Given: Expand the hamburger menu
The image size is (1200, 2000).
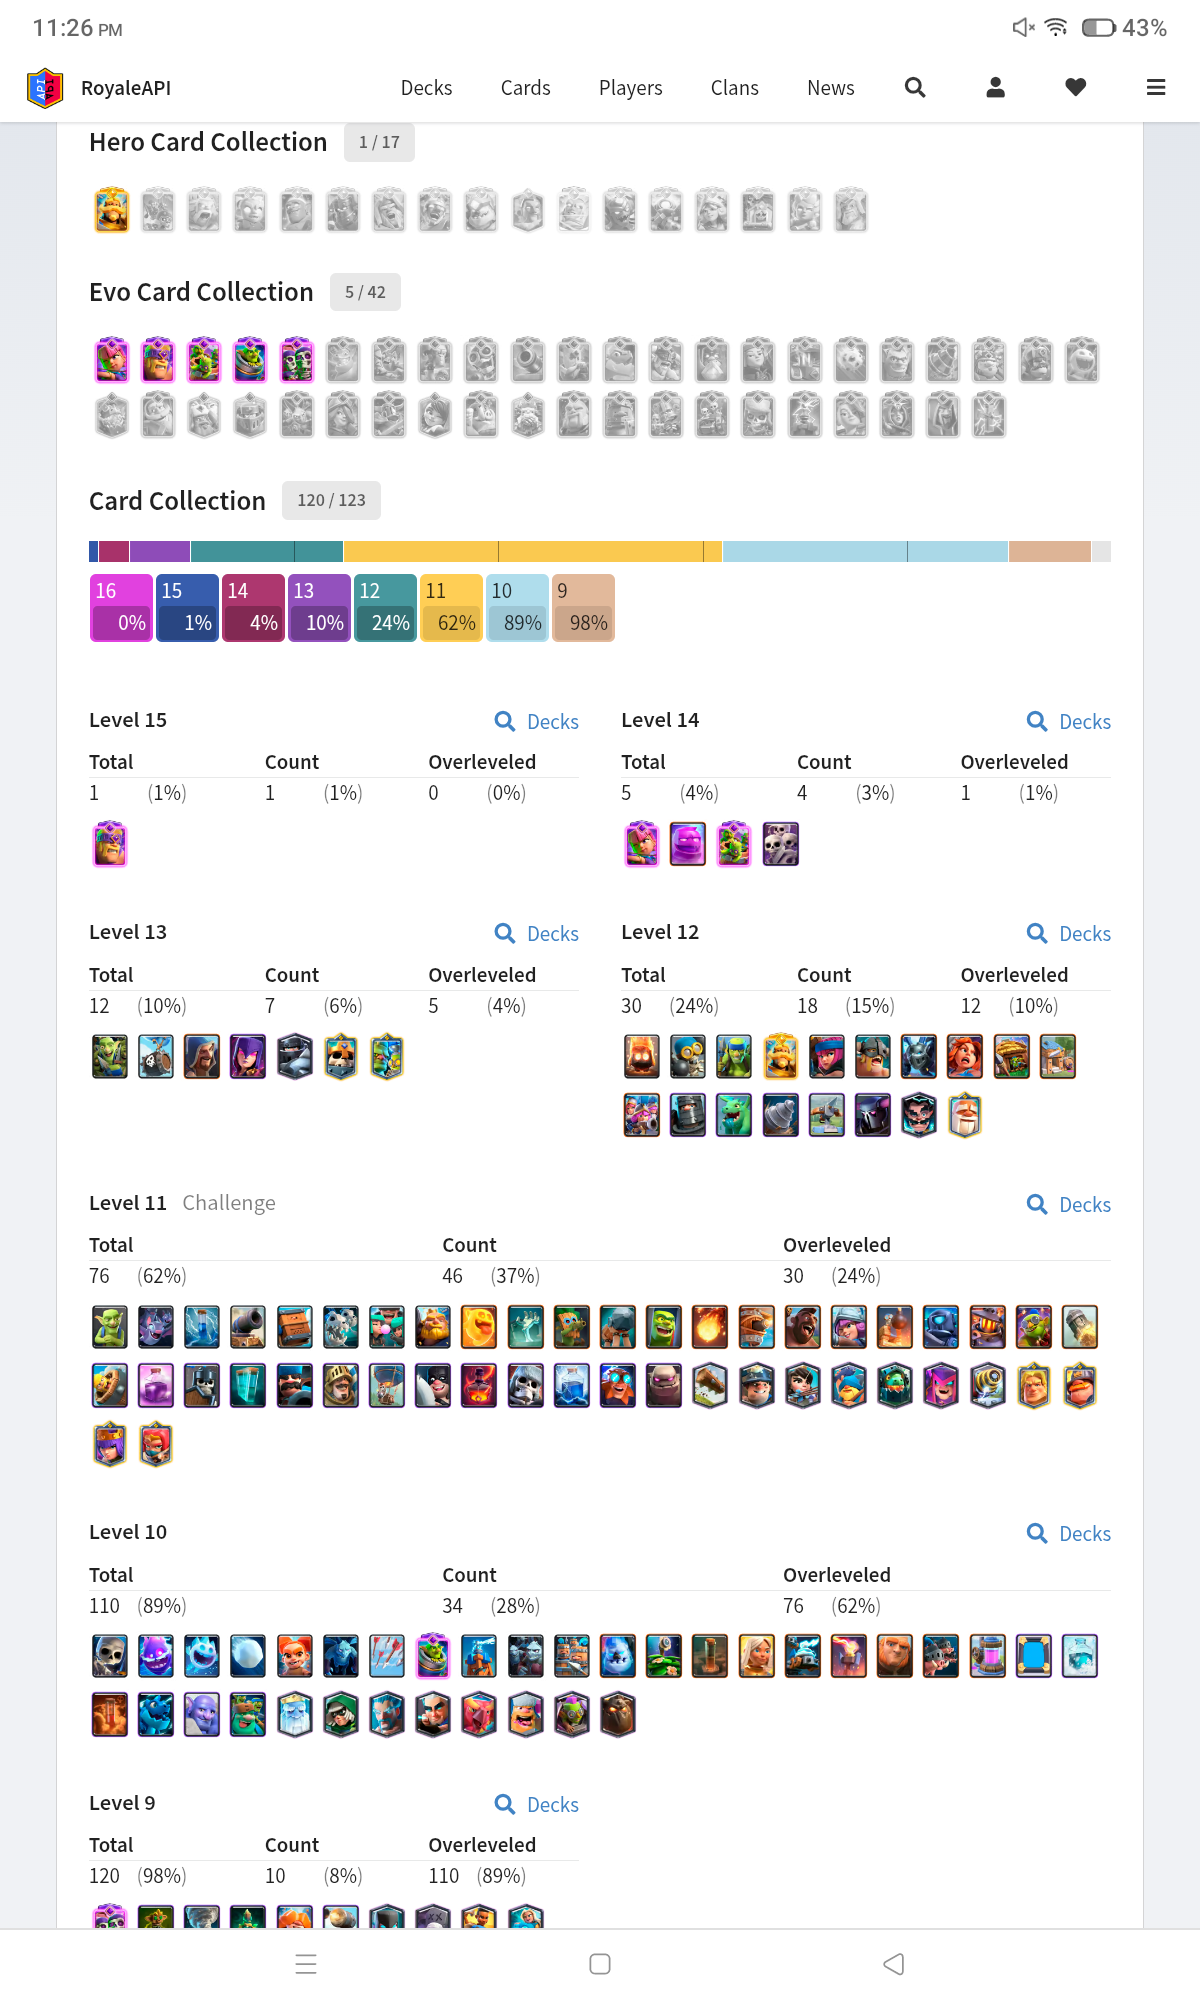Looking at the screenshot, I should pos(1156,88).
